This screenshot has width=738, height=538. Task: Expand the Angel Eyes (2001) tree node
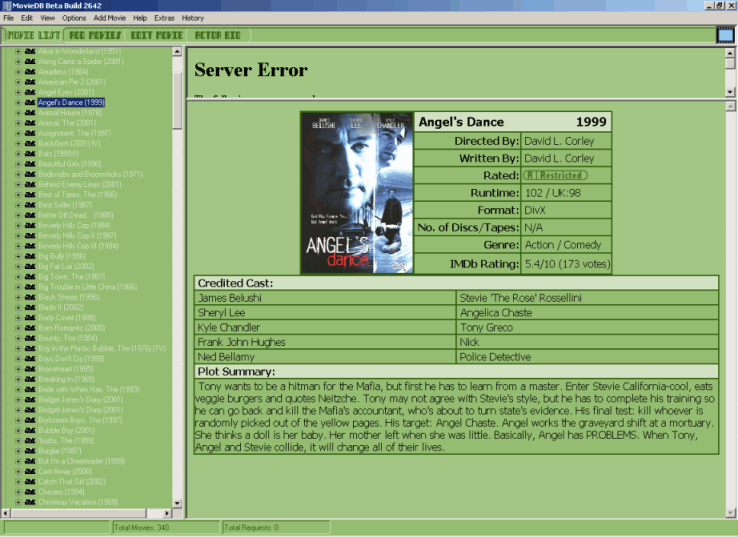18,92
